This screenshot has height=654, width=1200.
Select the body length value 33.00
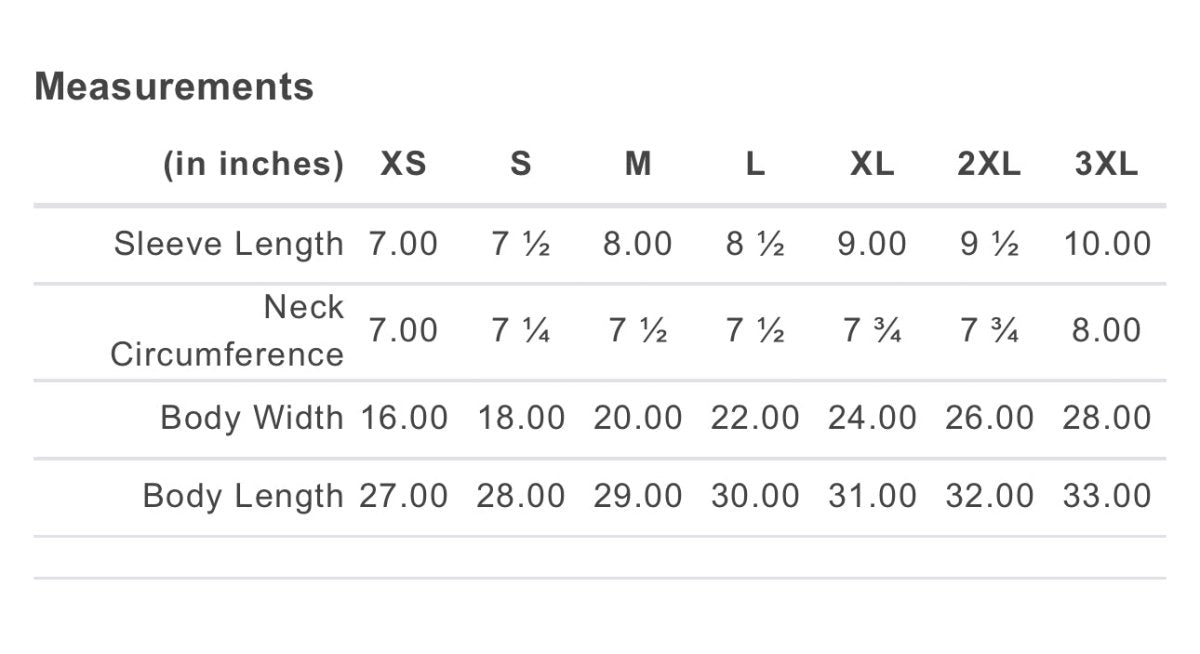tap(1106, 496)
